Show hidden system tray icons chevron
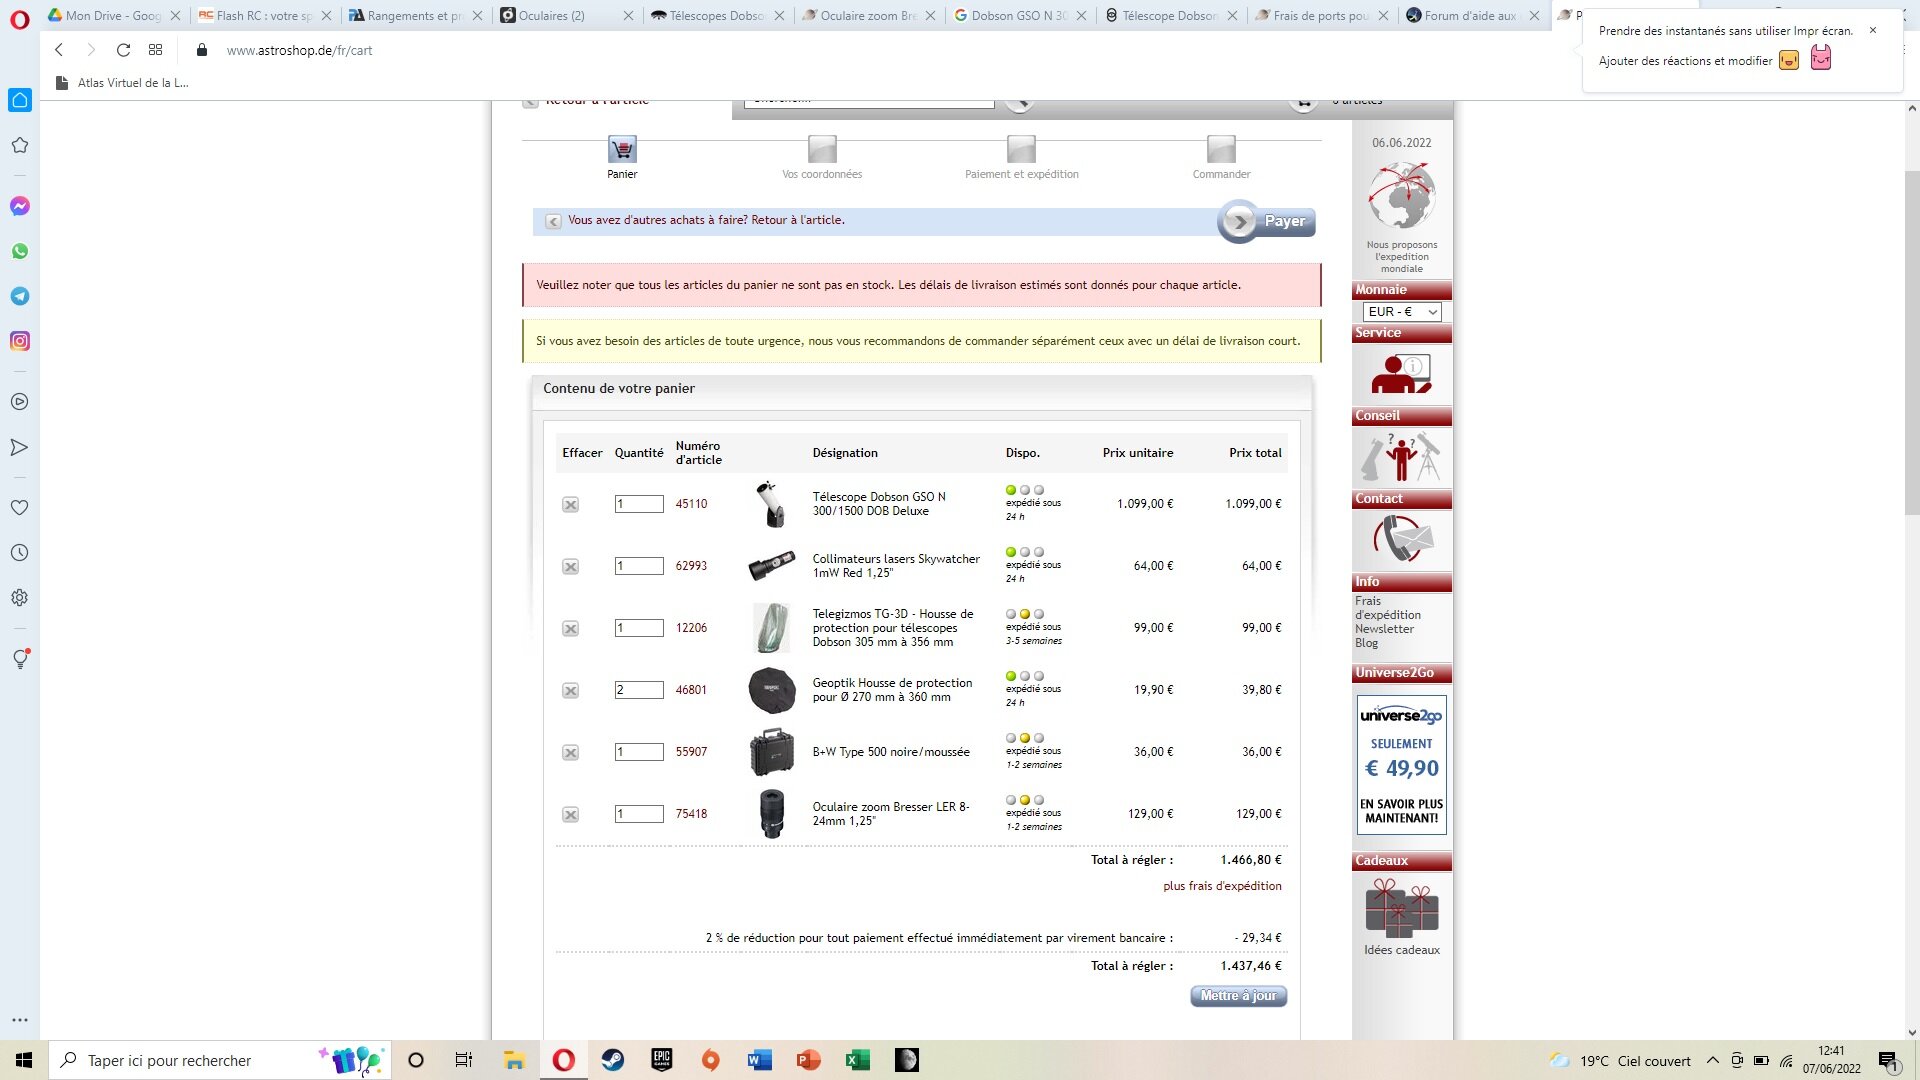The image size is (1920, 1080). pos(1712,1060)
